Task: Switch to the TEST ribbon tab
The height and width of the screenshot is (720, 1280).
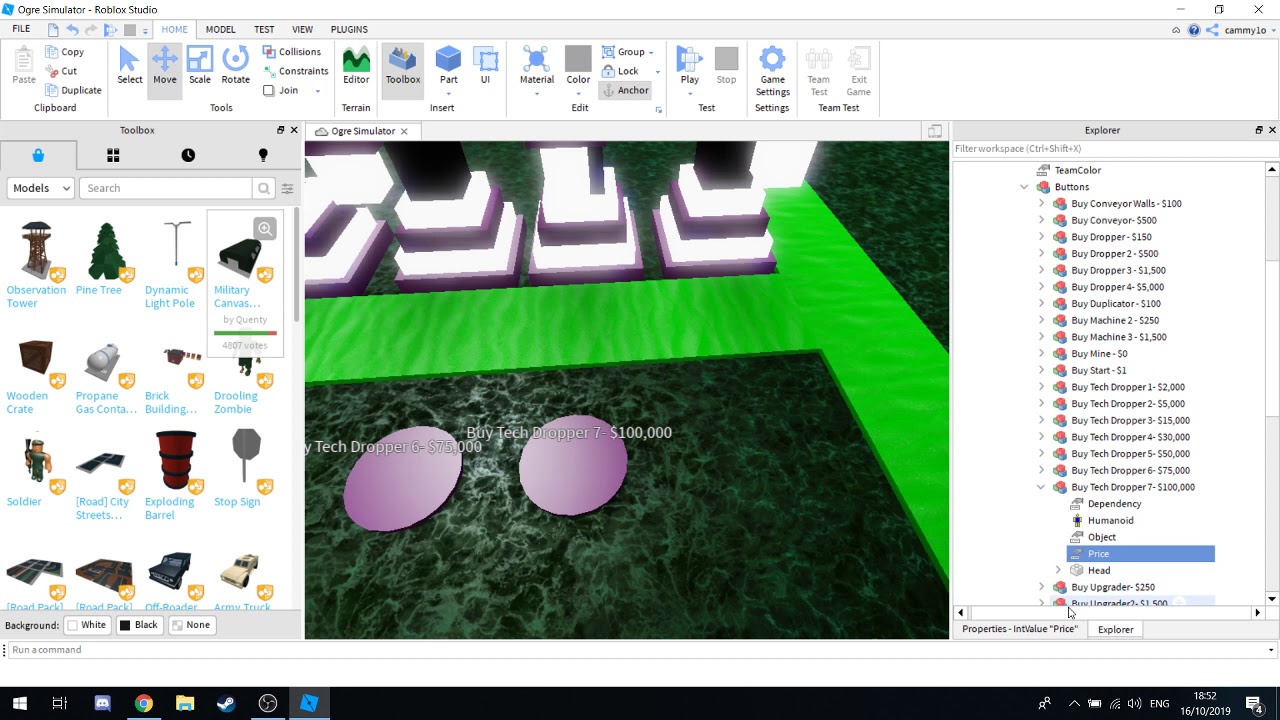Action: tap(264, 30)
